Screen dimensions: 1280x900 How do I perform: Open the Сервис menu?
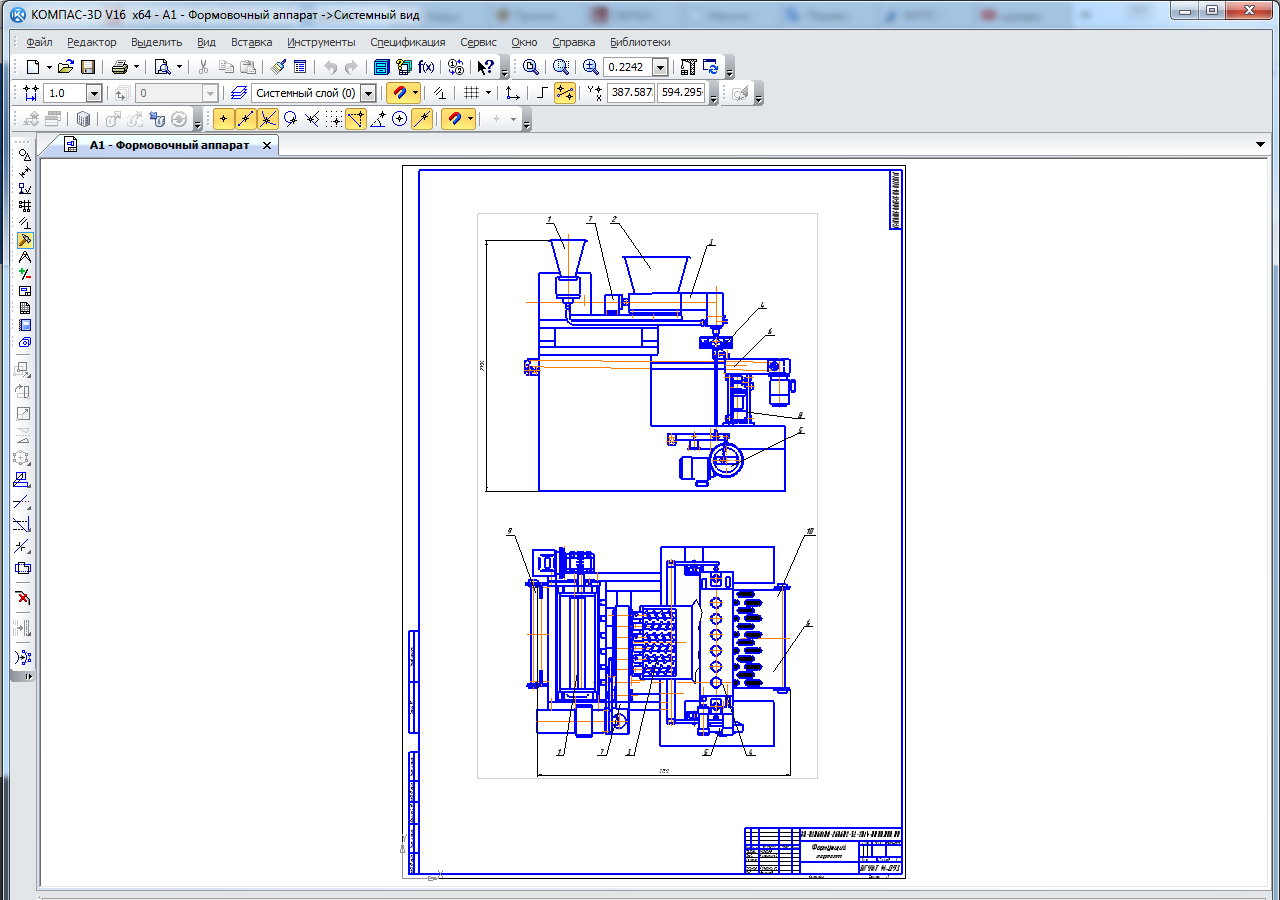[x=478, y=42]
